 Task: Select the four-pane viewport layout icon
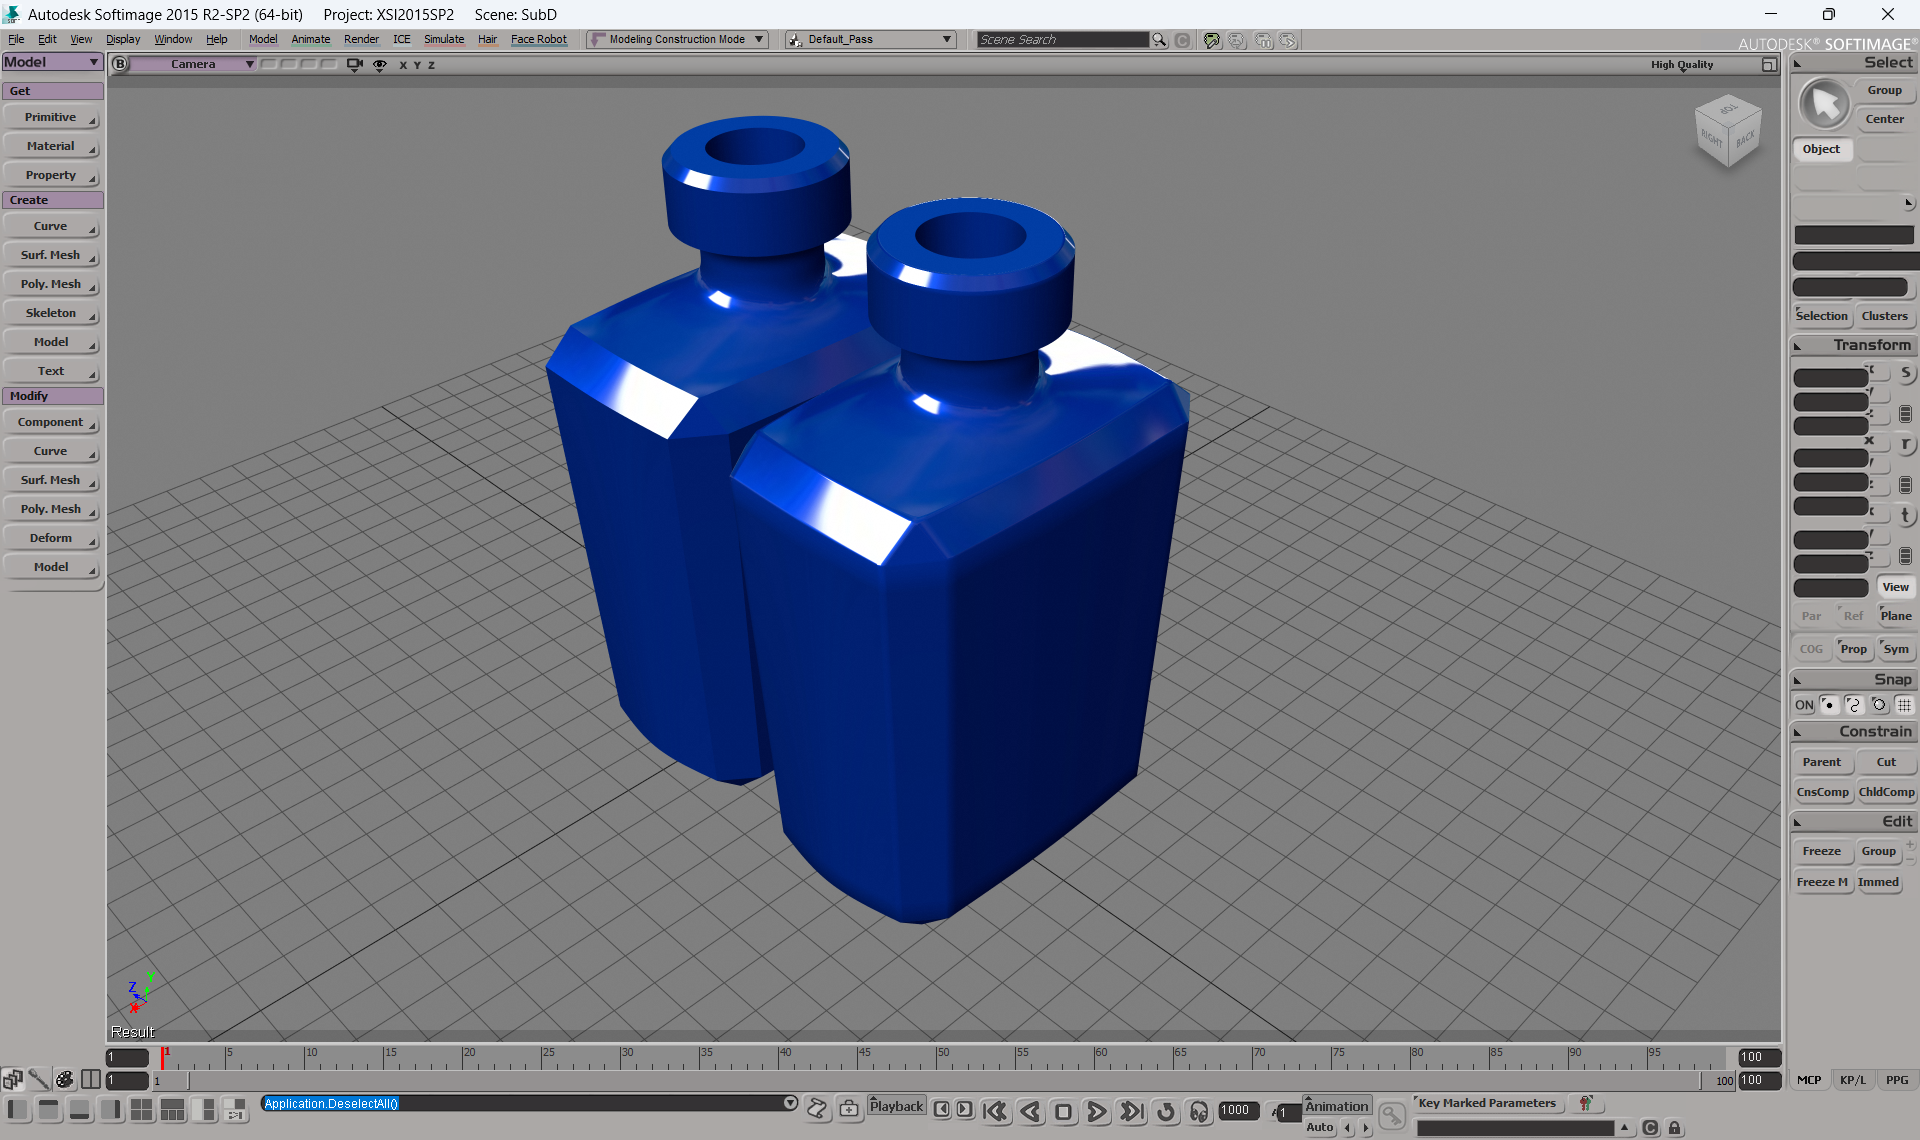point(142,1110)
